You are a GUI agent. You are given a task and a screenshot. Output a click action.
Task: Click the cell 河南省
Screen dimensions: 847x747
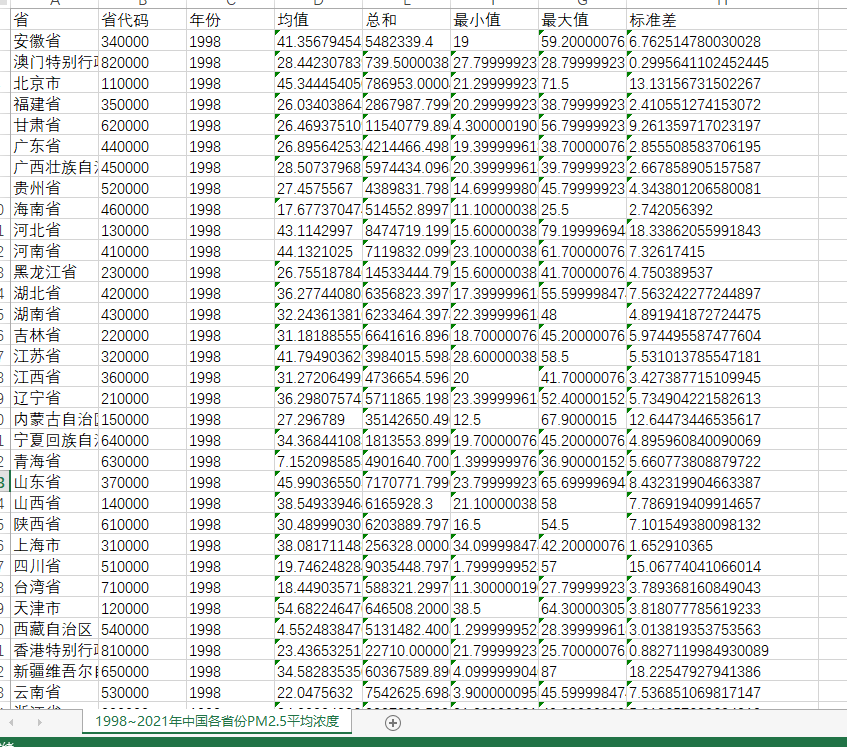(x=55, y=252)
